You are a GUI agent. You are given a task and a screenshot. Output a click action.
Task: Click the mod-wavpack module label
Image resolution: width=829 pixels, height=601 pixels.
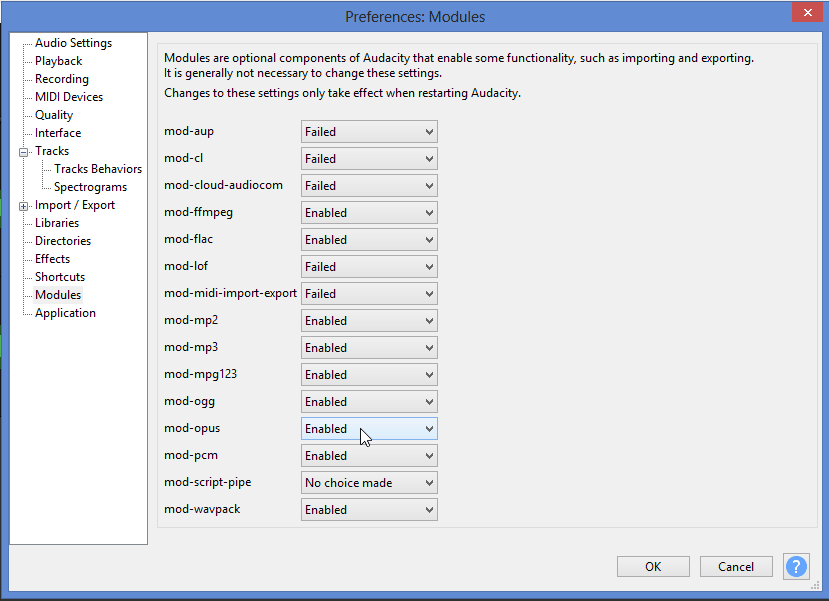[202, 509]
